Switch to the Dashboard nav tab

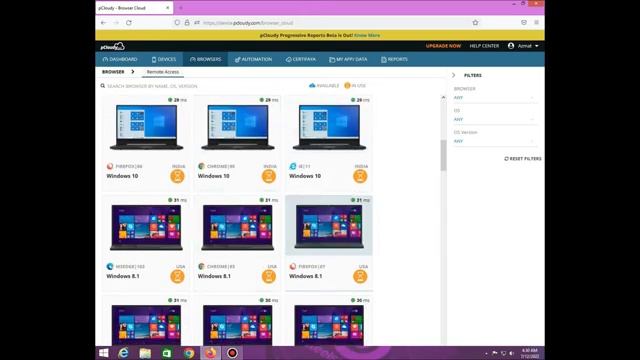pos(120,60)
